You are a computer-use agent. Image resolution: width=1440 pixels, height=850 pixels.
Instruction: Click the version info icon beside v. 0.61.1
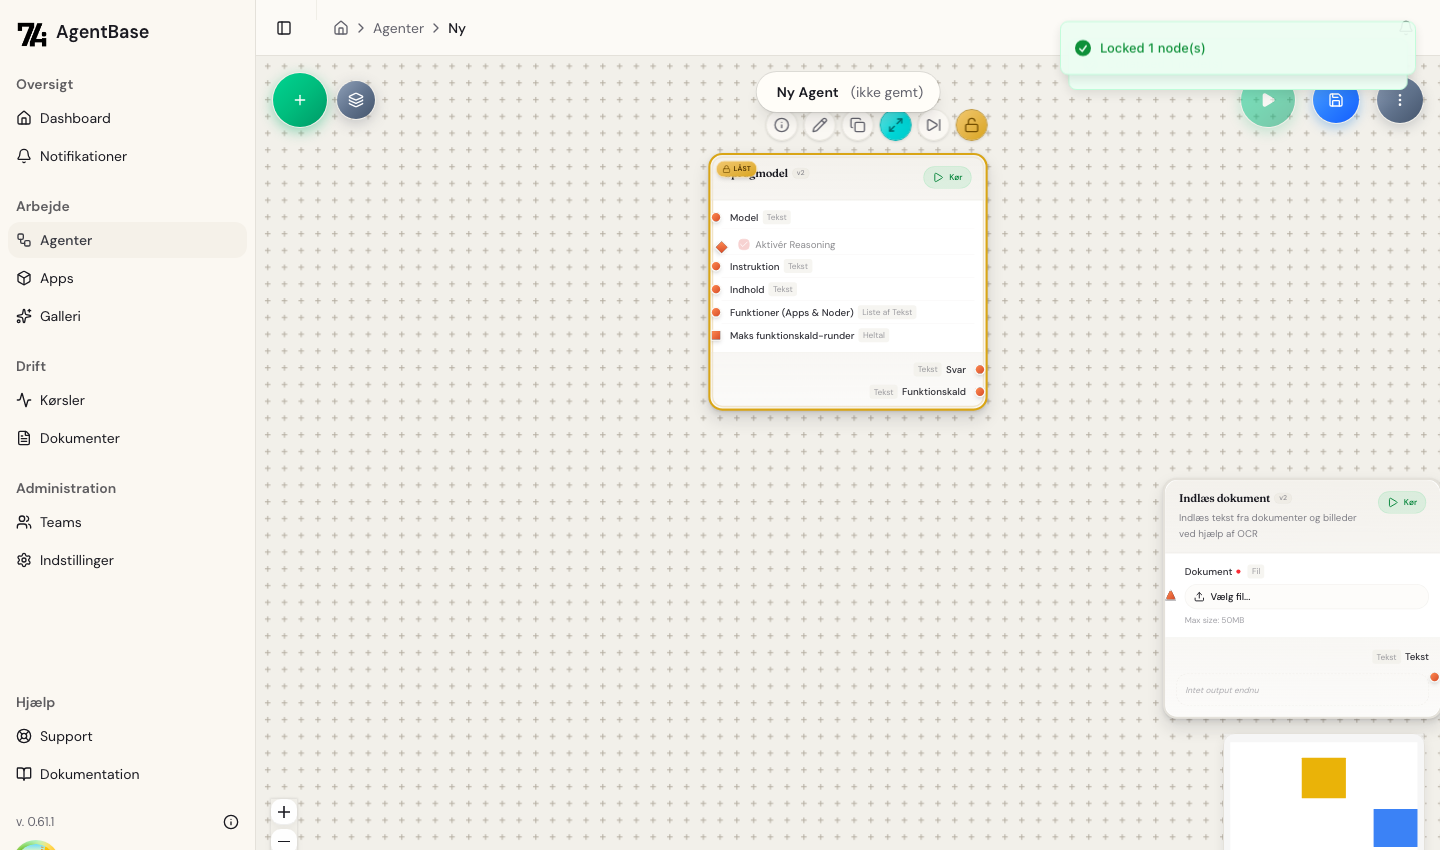(x=231, y=822)
